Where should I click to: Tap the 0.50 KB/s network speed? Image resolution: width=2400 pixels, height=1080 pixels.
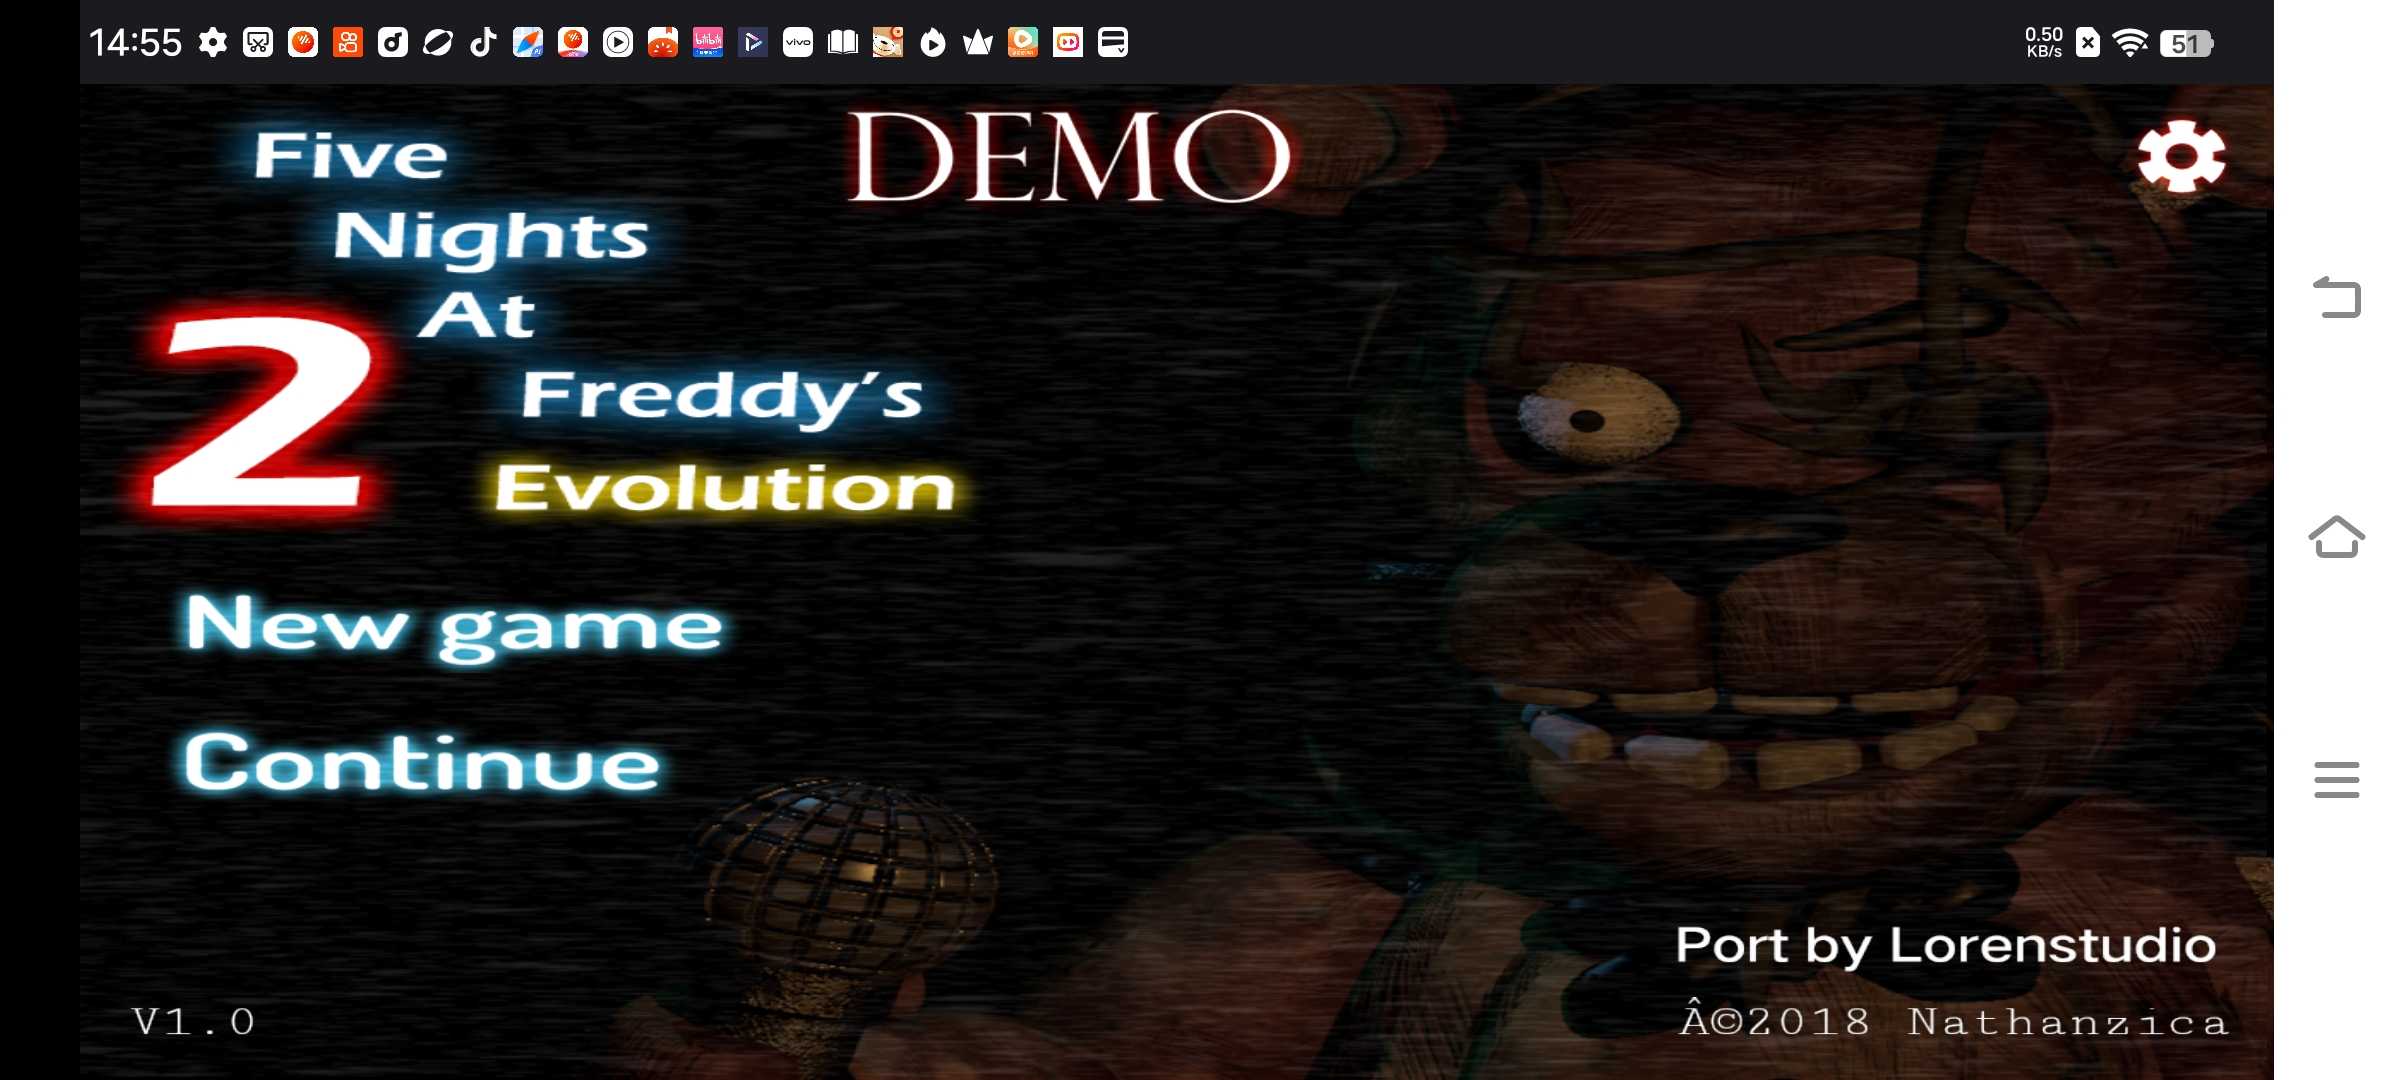pos(2044,42)
